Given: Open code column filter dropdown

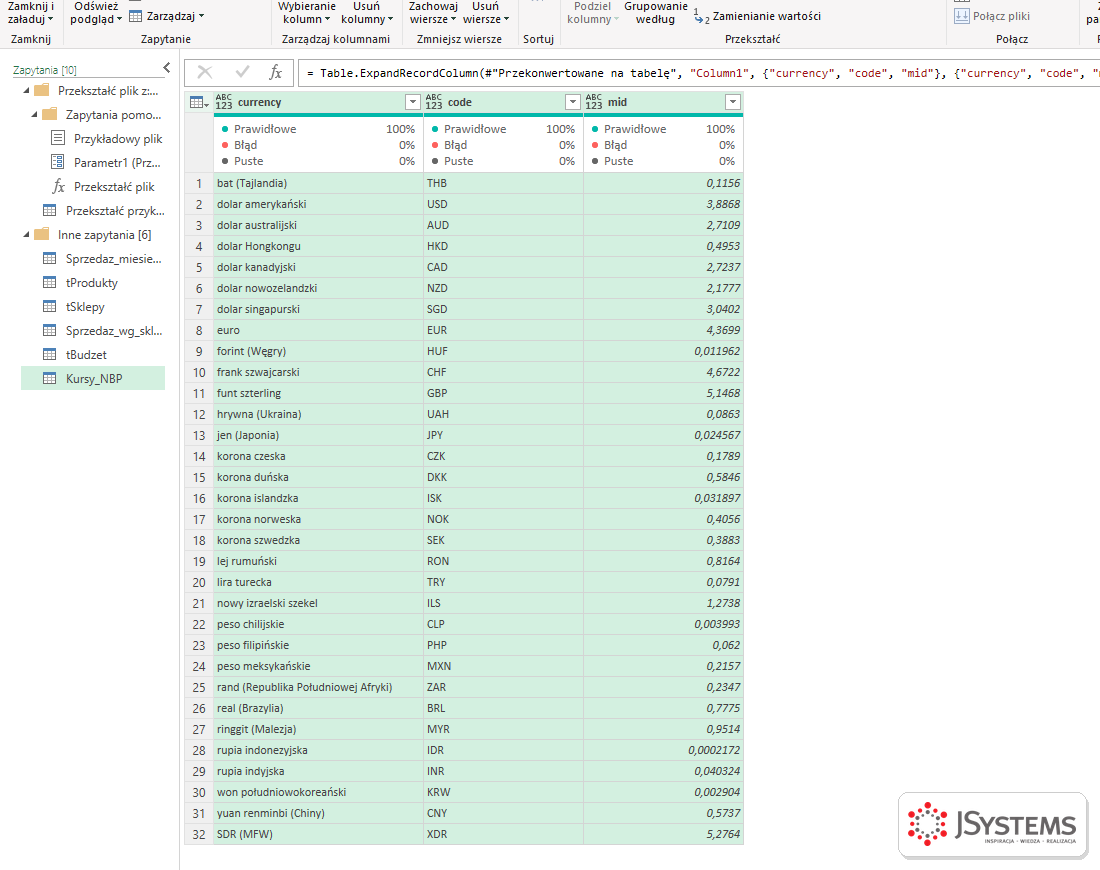Looking at the screenshot, I should pyautogui.click(x=573, y=102).
